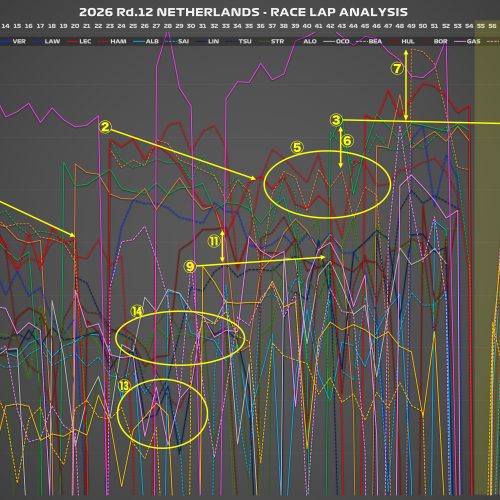
Task: Select annotation marker number 6
Action: click(x=347, y=141)
